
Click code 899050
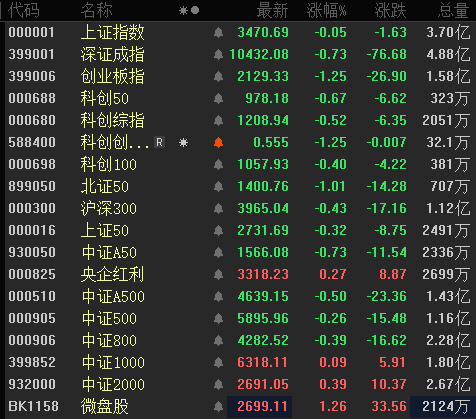click(32, 187)
